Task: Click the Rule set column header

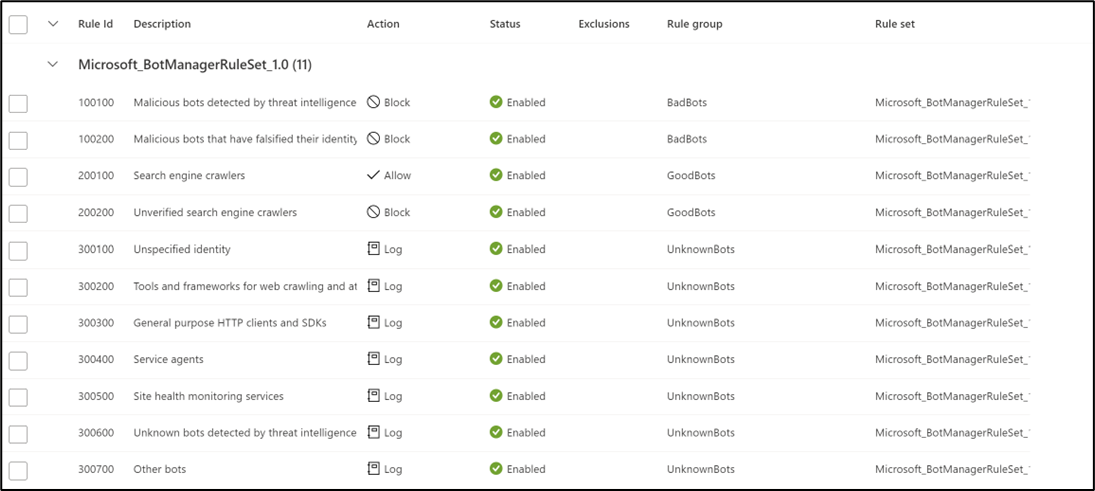Action: pyautogui.click(x=895, y=24)
